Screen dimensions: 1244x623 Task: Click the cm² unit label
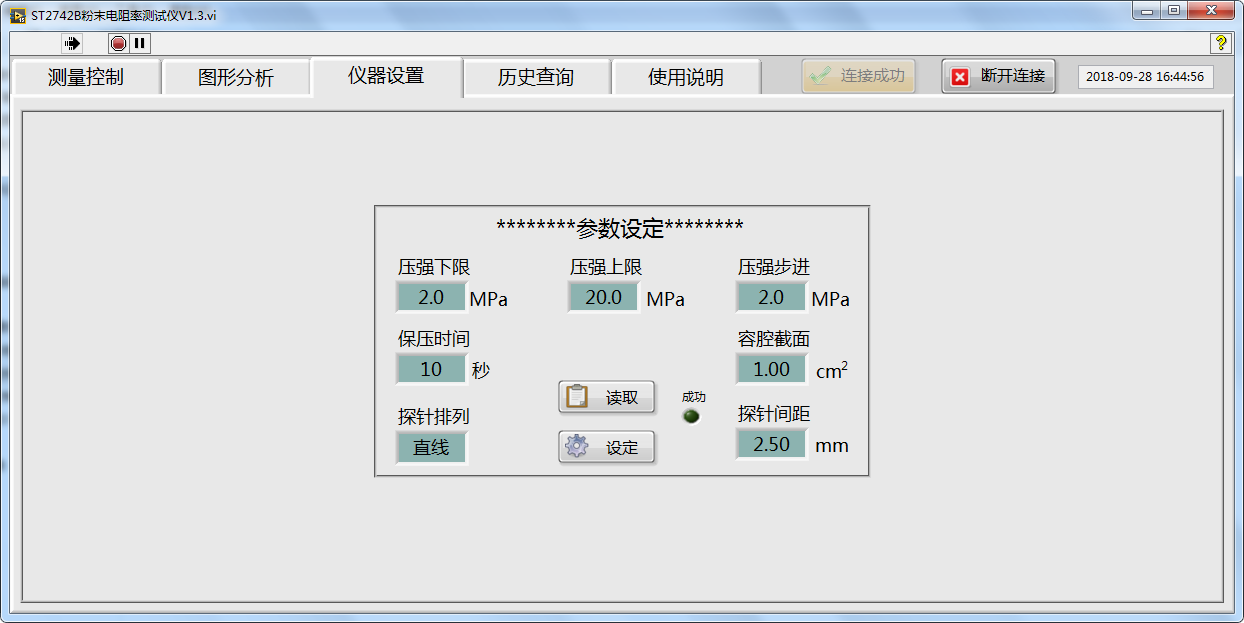coord(832,370)
